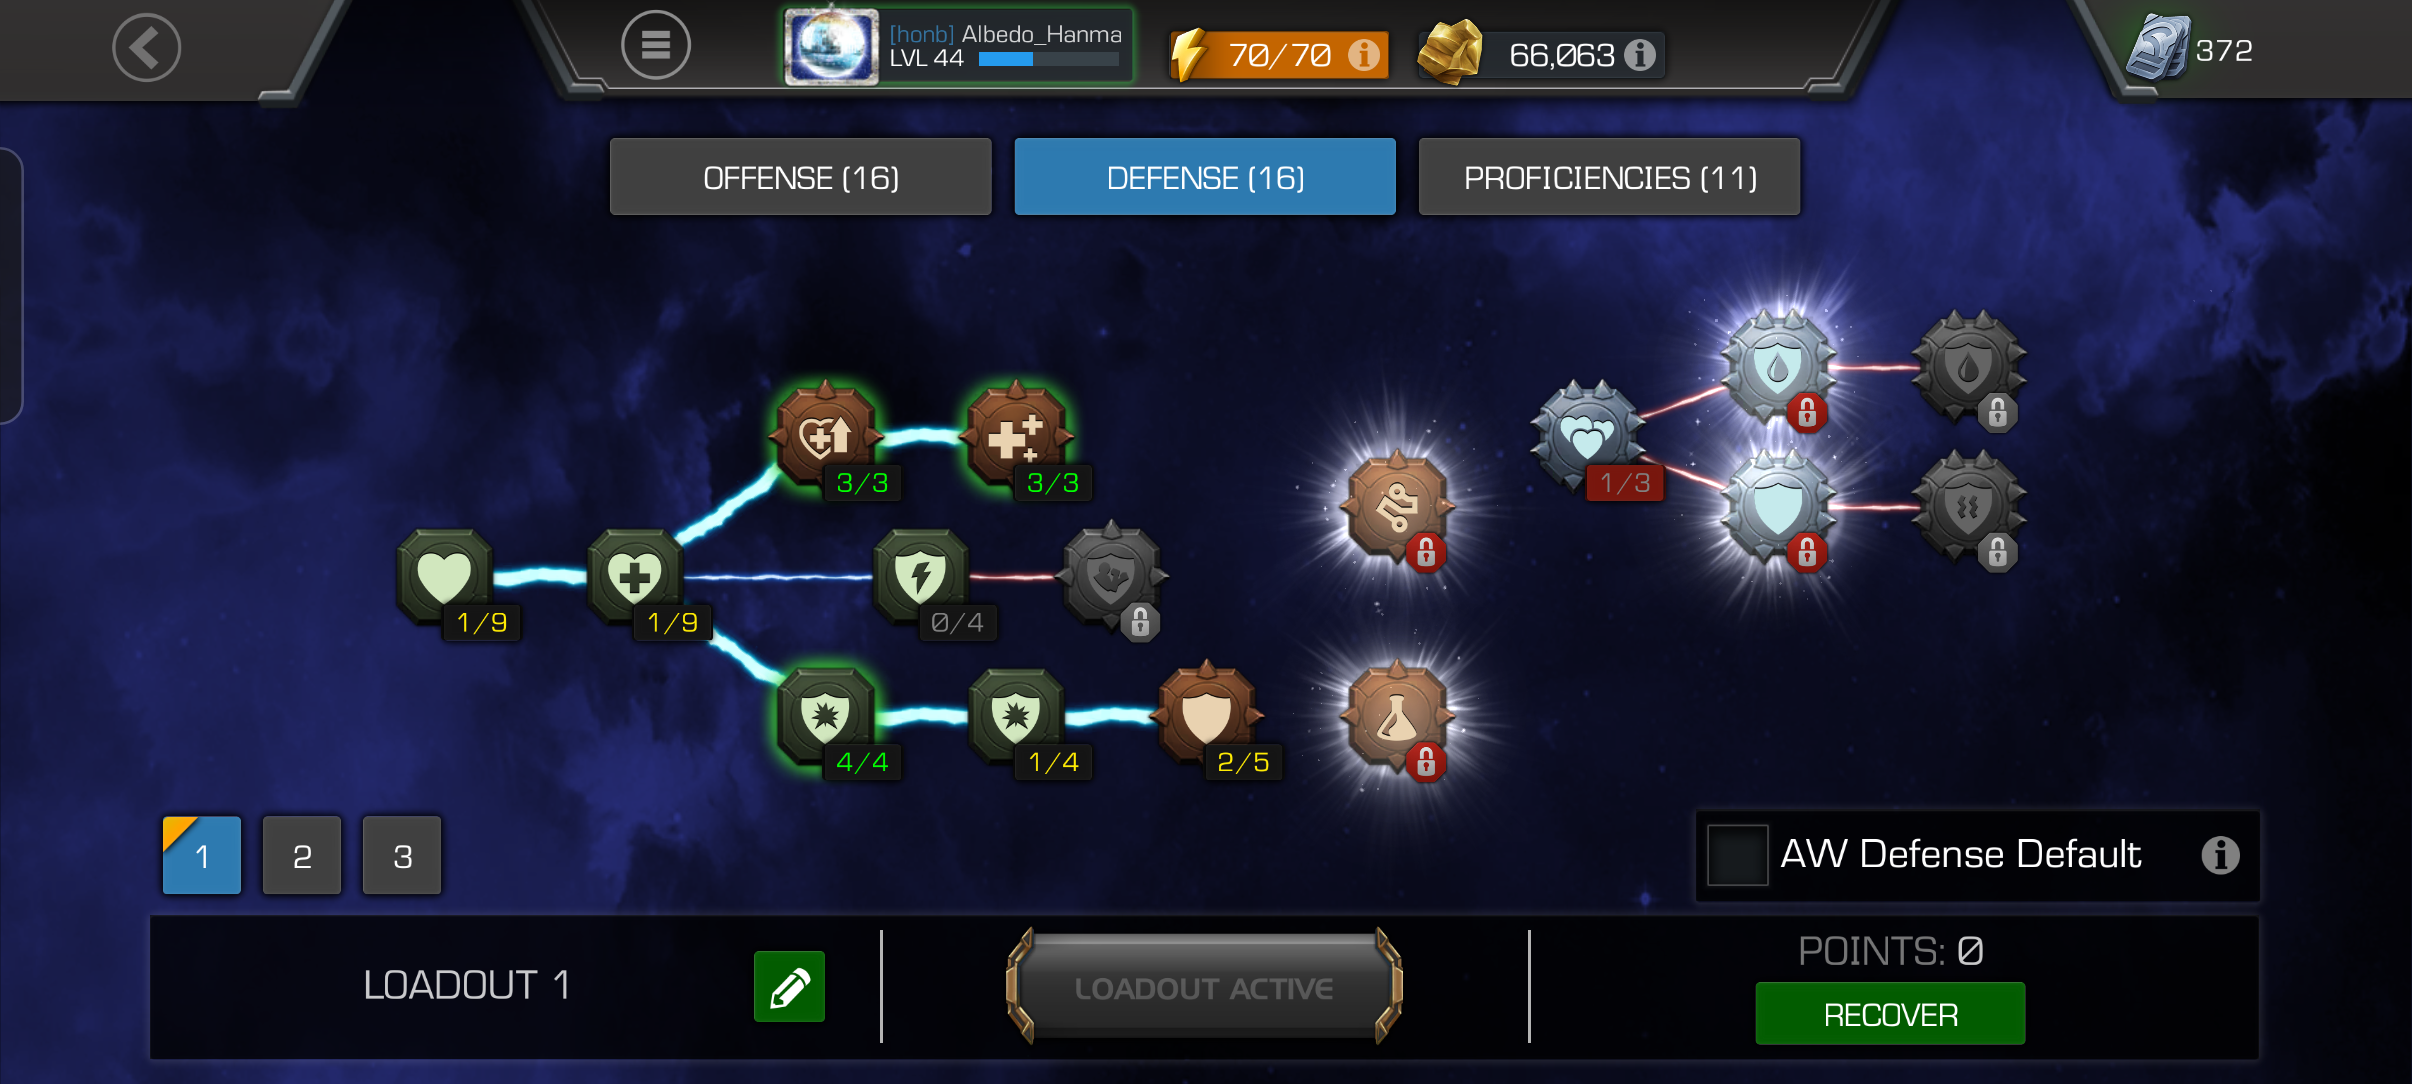Select the lightning shield node 0/4
The width and height of the screenshot is (2412, 1084).
(921, 578)
